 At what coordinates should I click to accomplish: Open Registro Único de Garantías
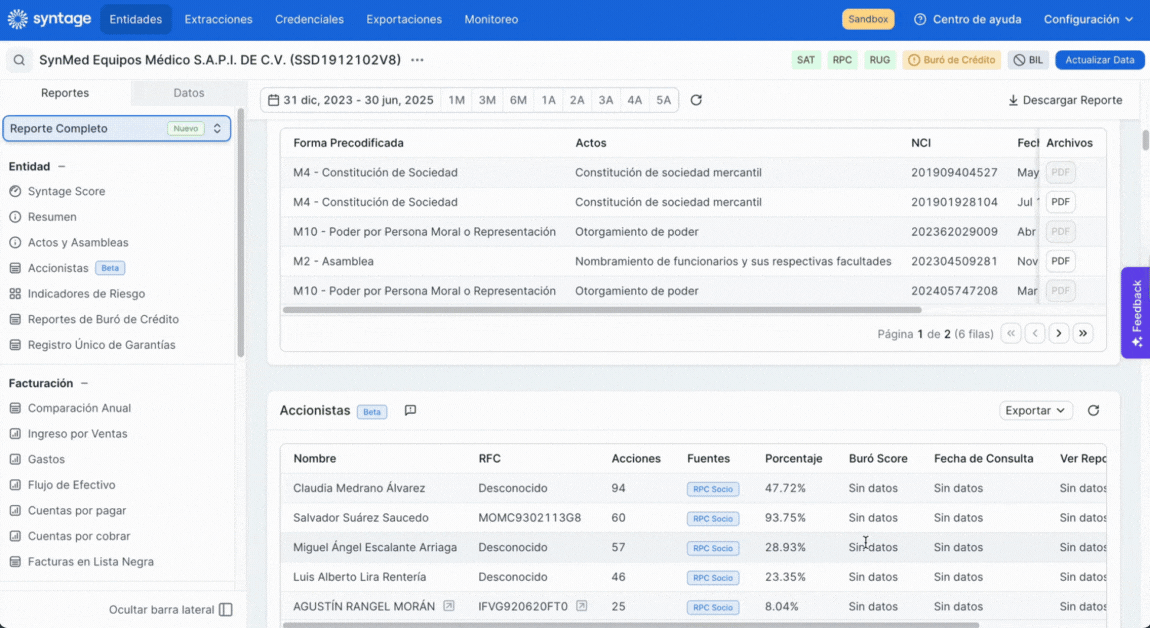92,345
